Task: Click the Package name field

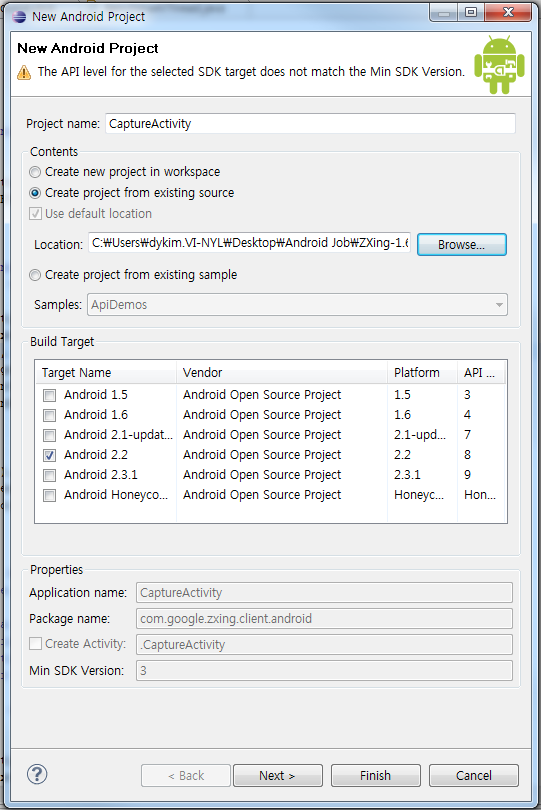Action: point(324,618)
